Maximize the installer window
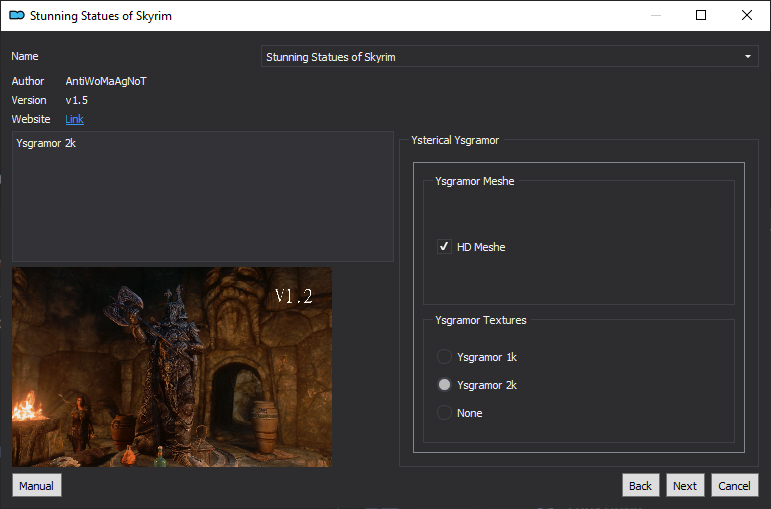Viewport: 771px width, 509px height. point(701,15)
